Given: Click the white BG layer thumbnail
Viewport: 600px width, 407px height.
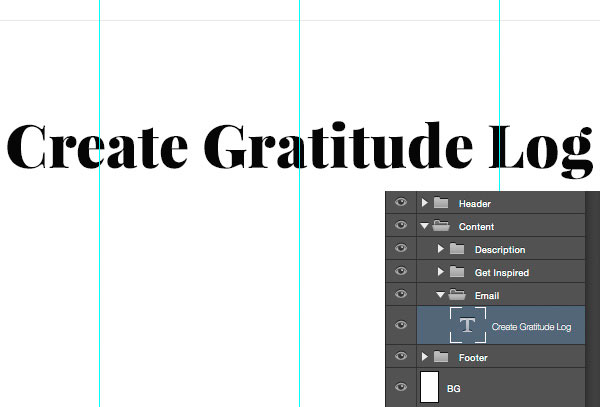Looking at the screenshot, I should [429, 387].
